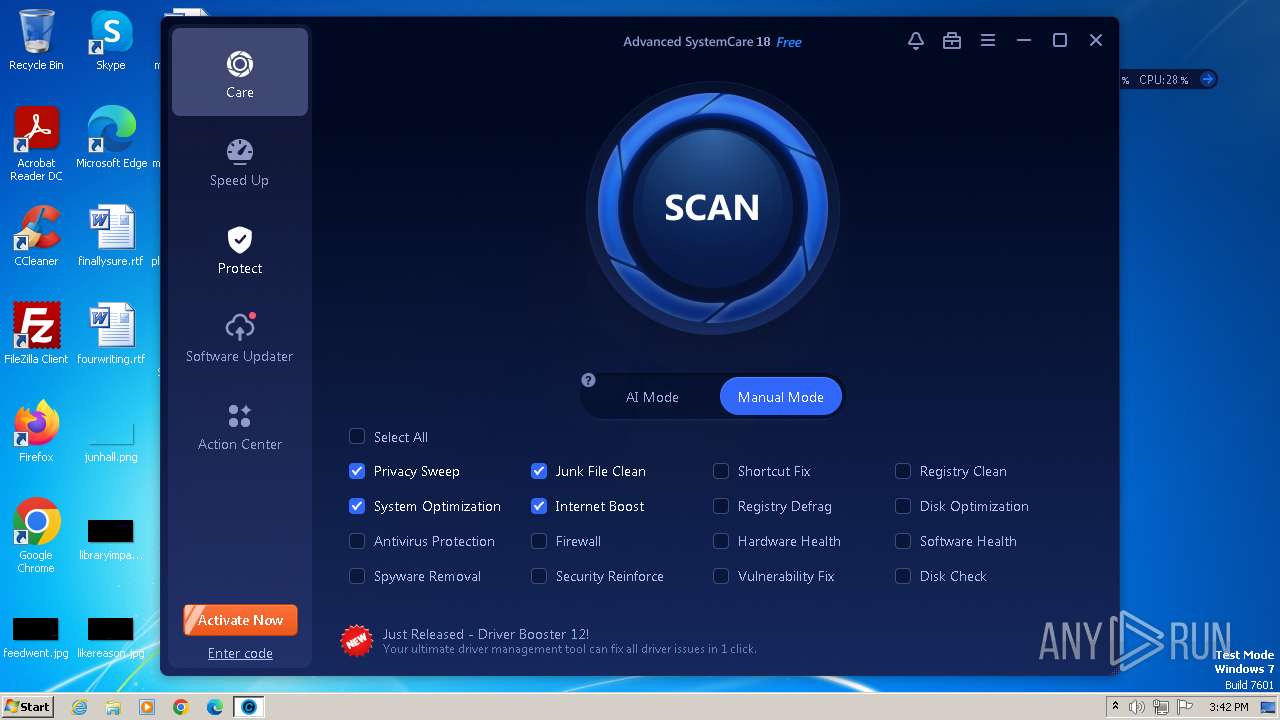Check the Select All checkbox
This screenshot has width=1280, height=720.
click(x=357, y=436)
